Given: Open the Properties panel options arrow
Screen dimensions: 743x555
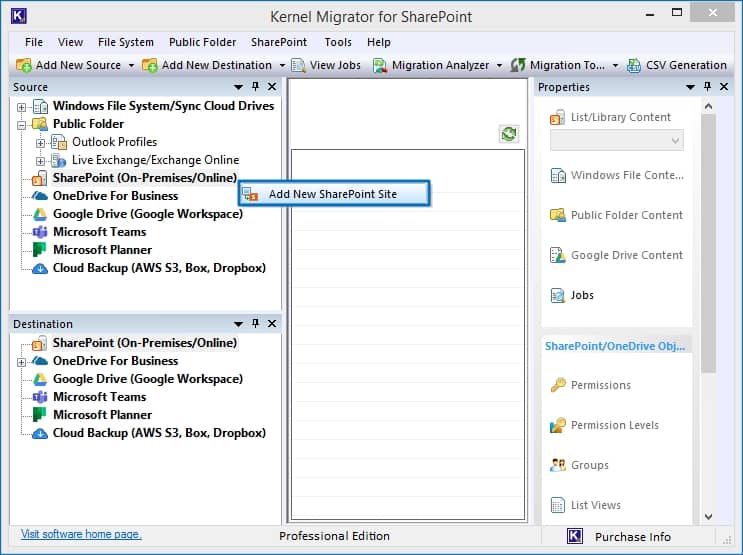Looking at the screenshot, I should [690, 87].
